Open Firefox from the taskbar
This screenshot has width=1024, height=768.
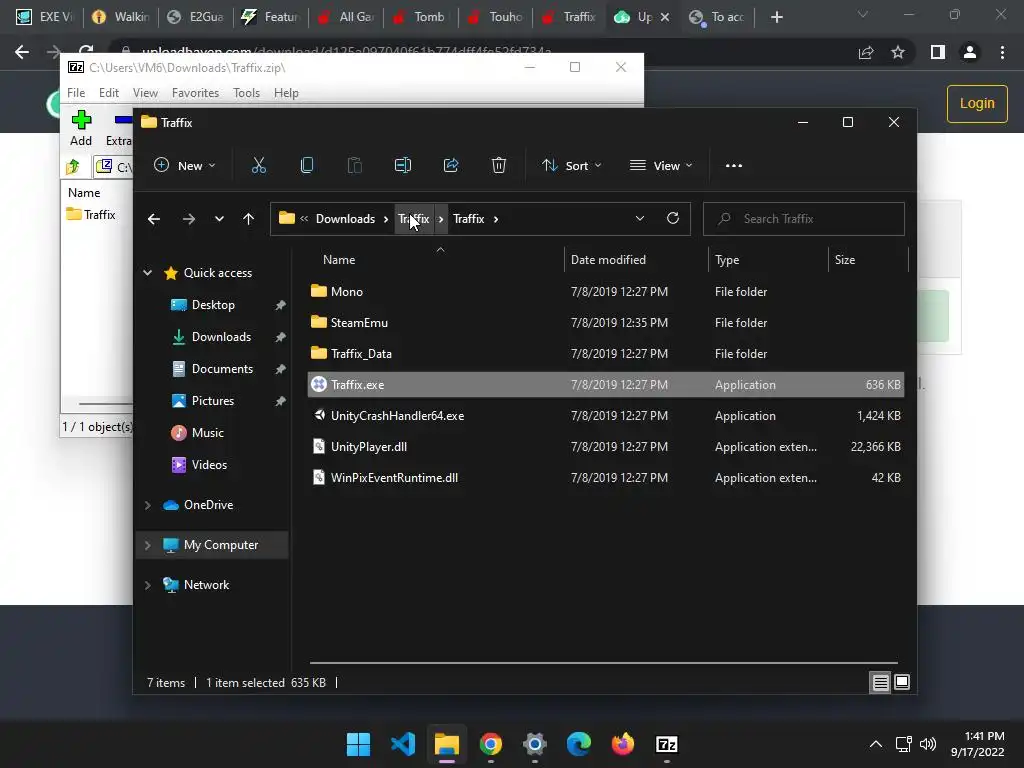coord(622,744)
